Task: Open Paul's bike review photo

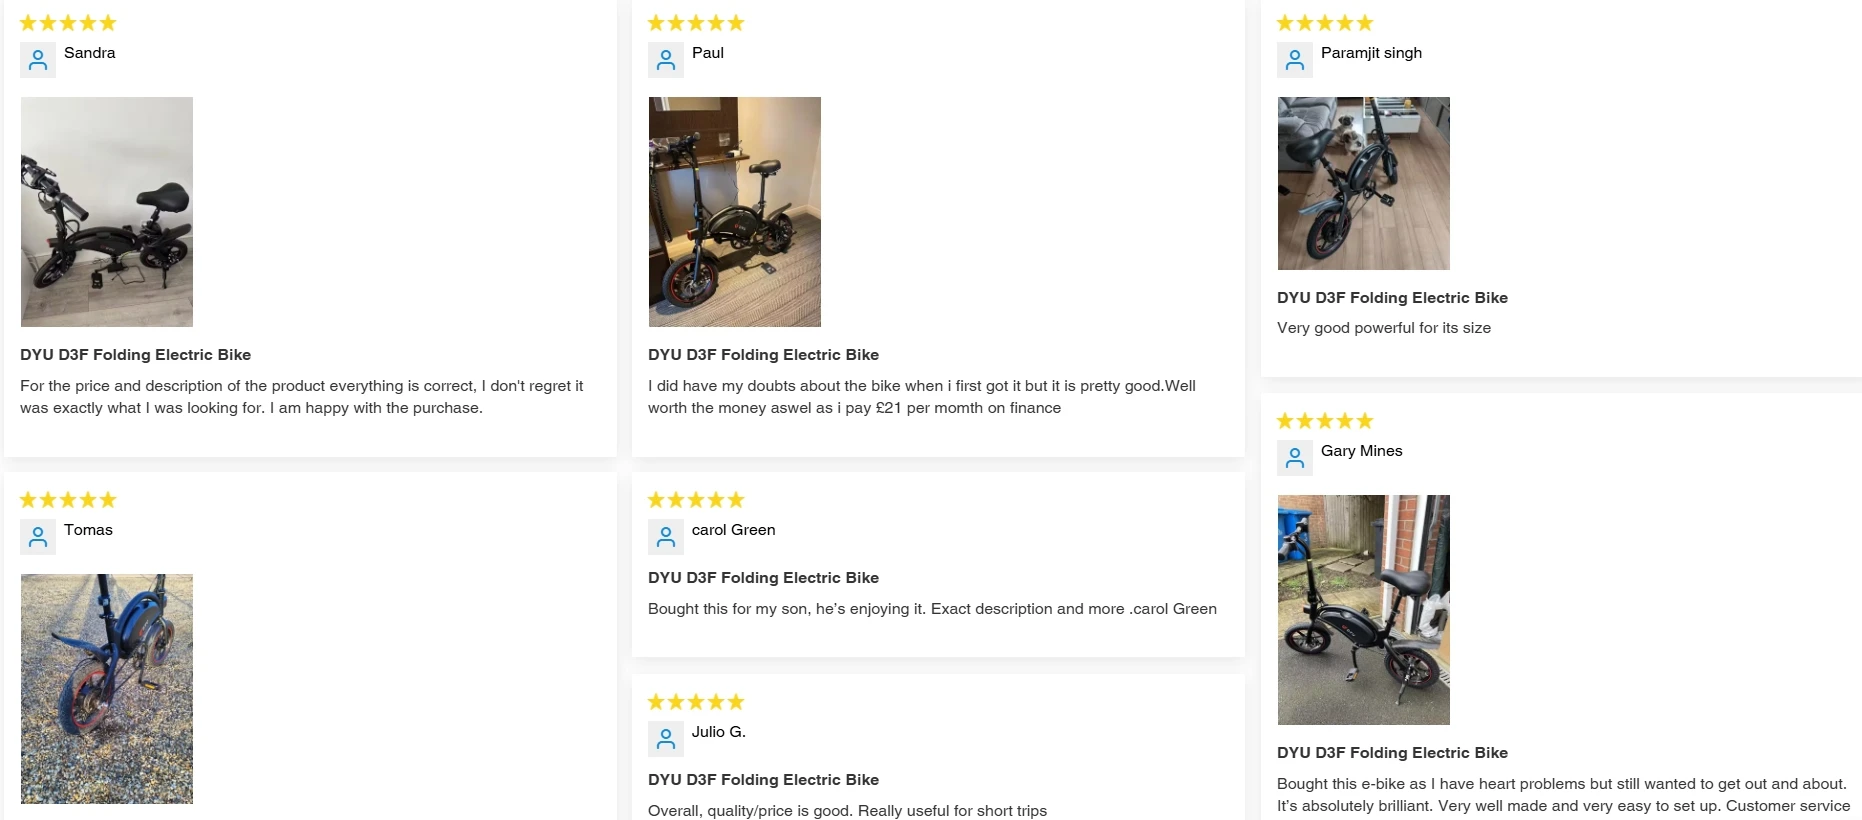Action: point(735,212)
